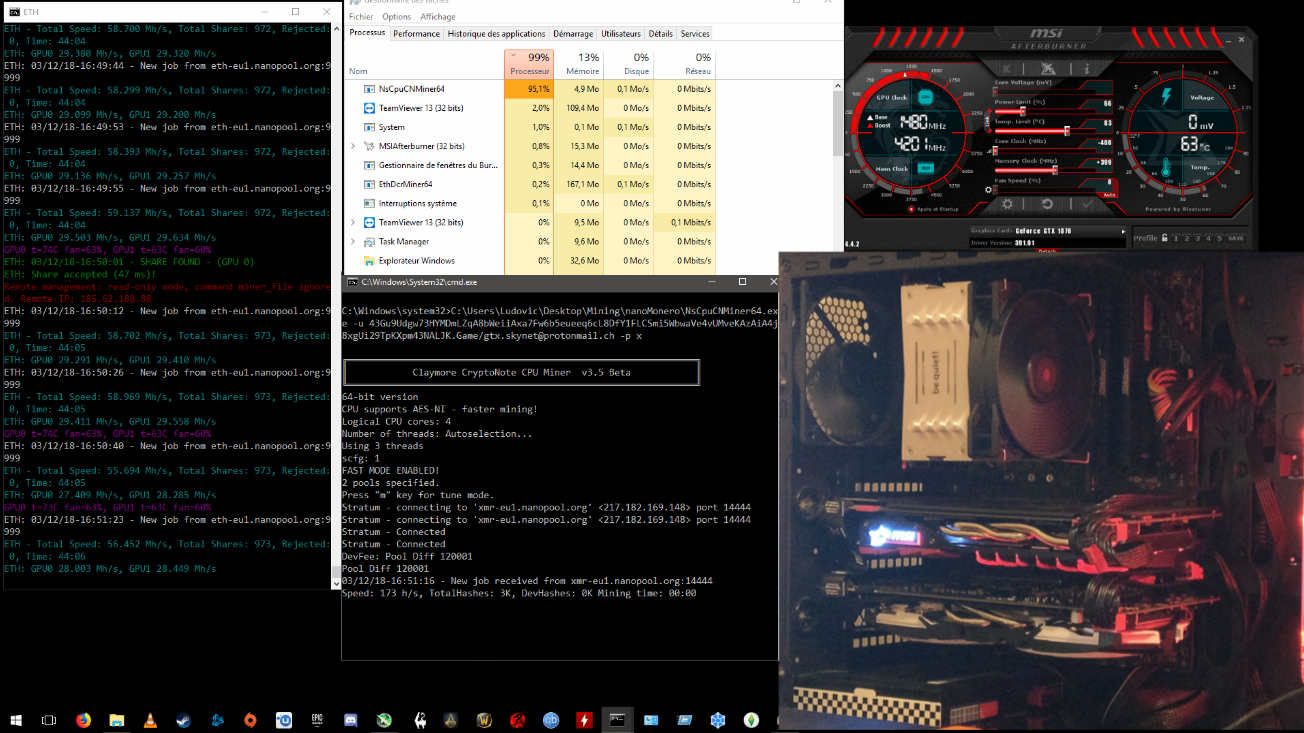
Task: Click the Temp. Limit slider handle
Action: (1067, 131)
